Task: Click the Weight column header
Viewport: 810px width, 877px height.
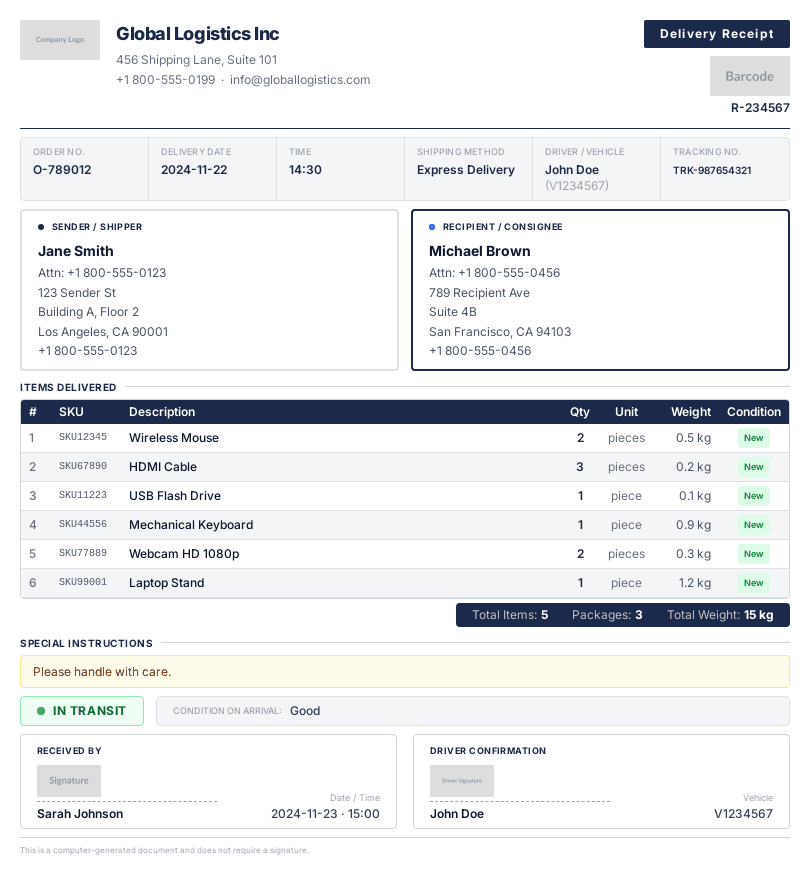Action: (x=690, y=412)
